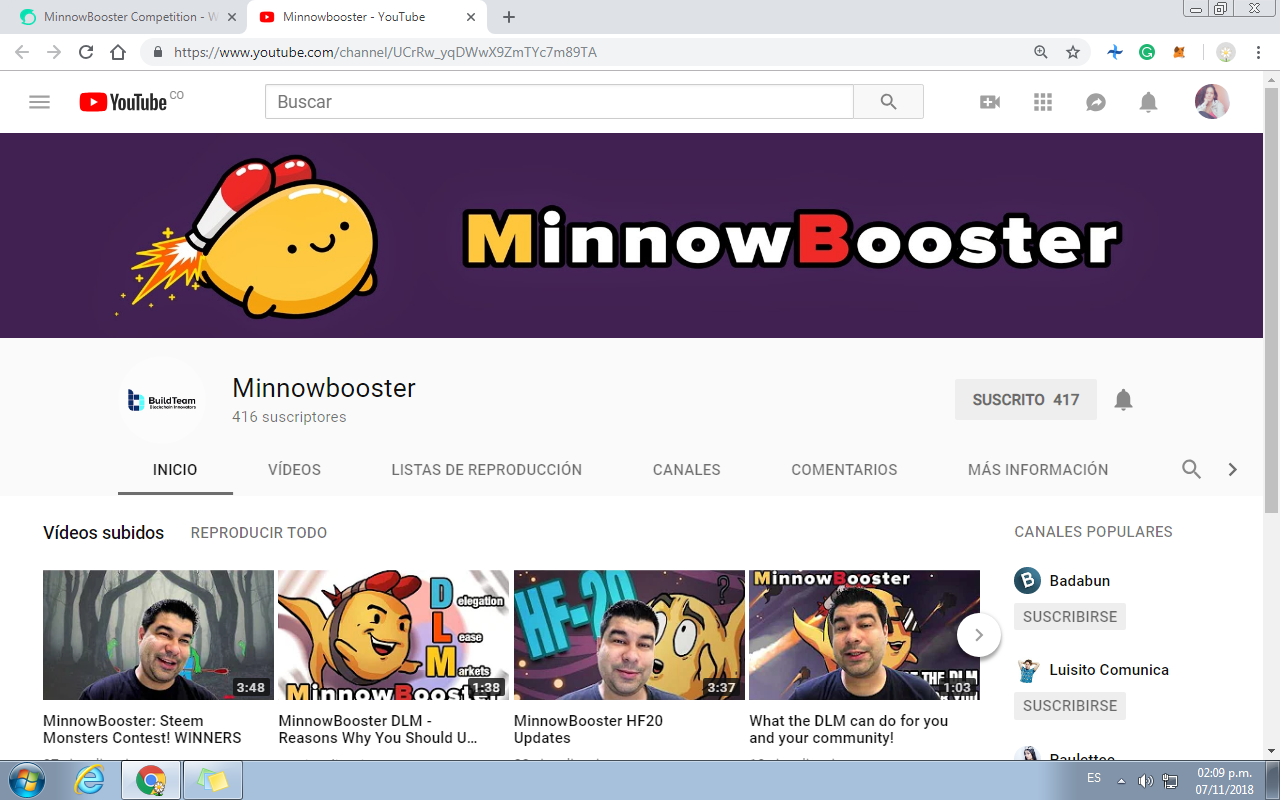
Task: Open the YouTube hamburger guide menu
Action: (39, 102)
